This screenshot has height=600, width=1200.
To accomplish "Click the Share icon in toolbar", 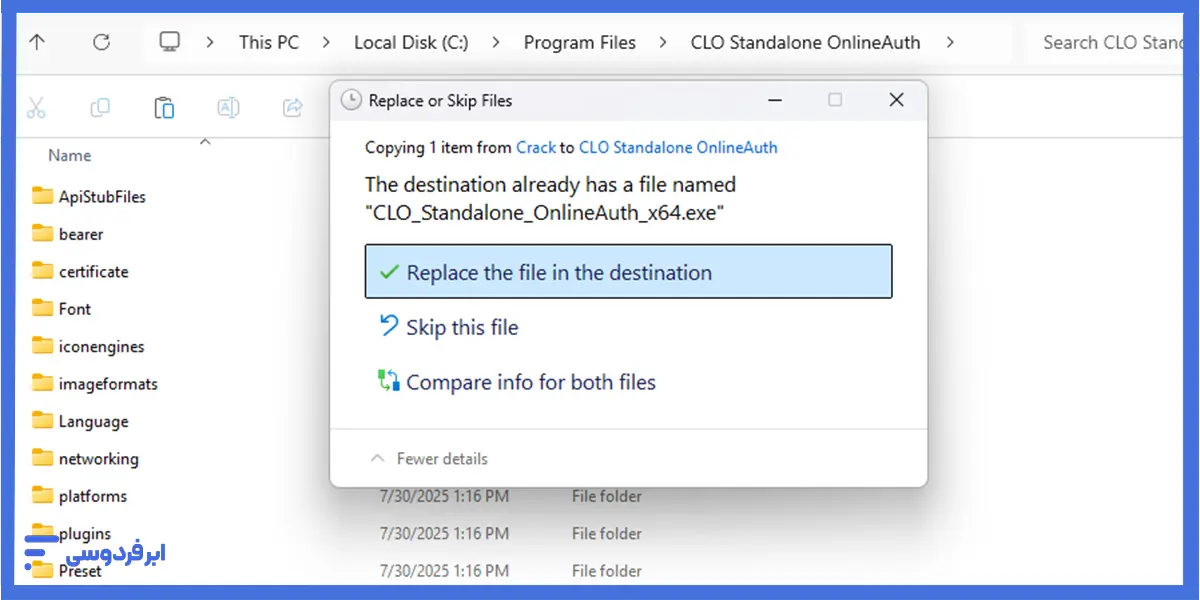I will (x=293, y=107).
